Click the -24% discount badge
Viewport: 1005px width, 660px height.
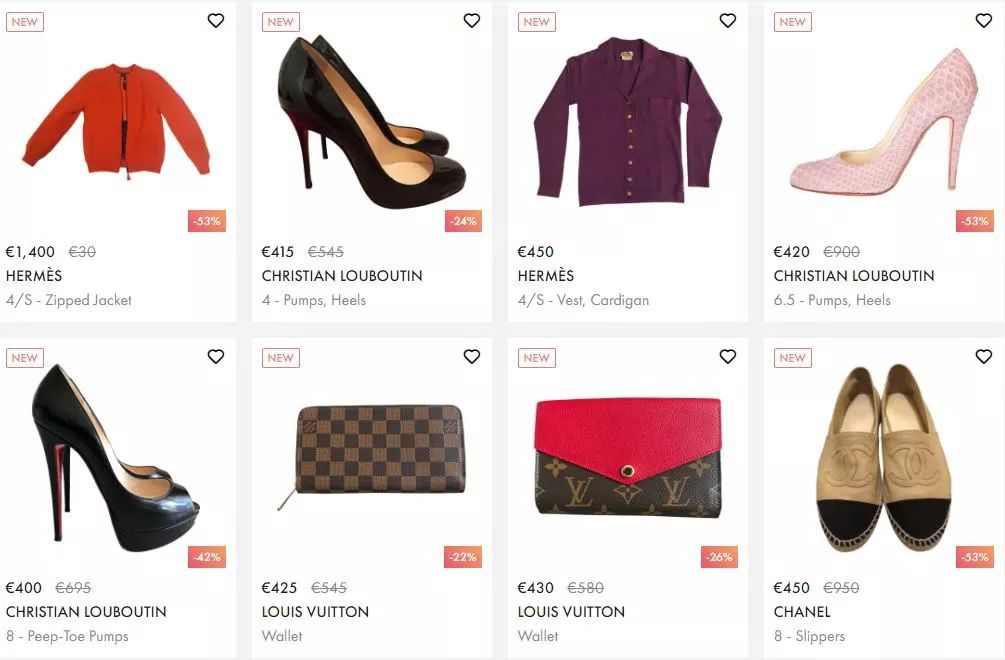[463, 221]
